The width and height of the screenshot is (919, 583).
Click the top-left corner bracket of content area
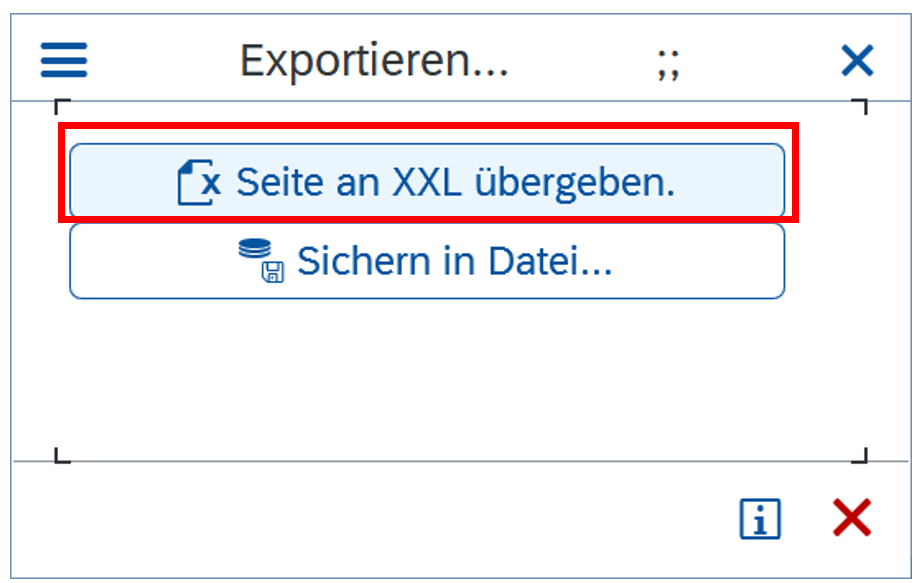[59, 104]
